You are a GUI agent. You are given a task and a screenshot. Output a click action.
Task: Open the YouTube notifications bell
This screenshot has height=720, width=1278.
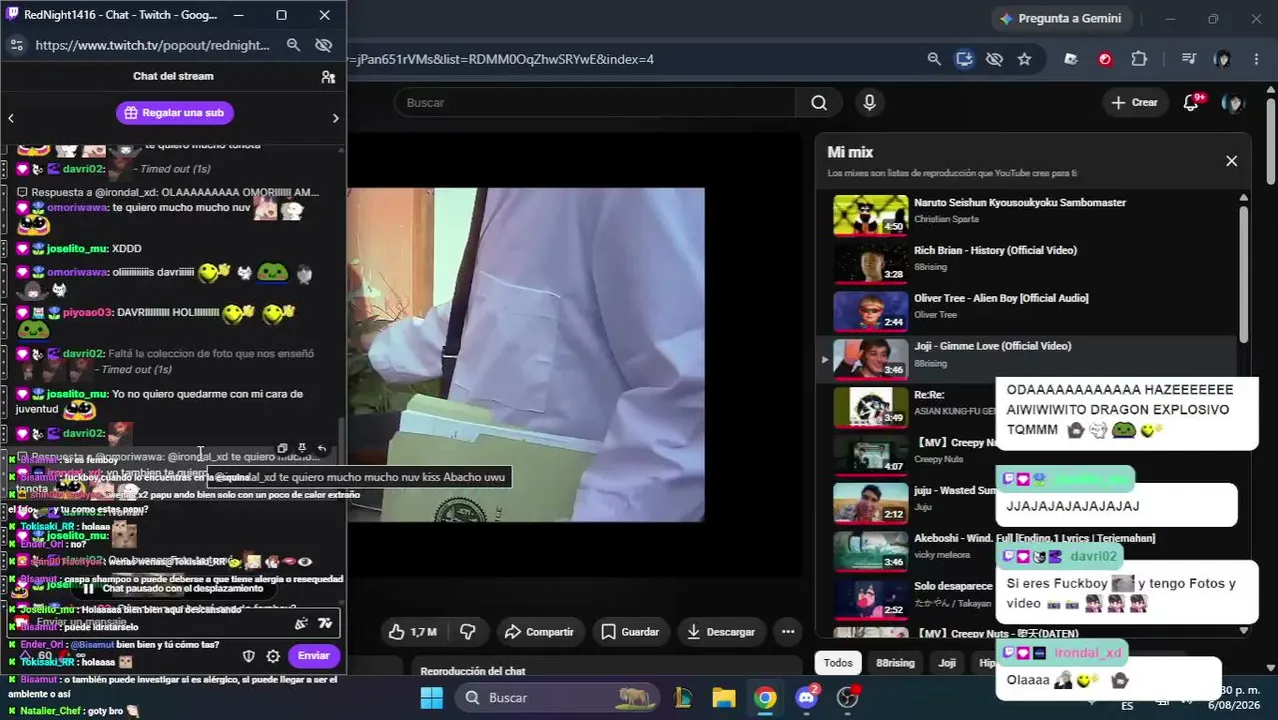tap(1191, 102)
